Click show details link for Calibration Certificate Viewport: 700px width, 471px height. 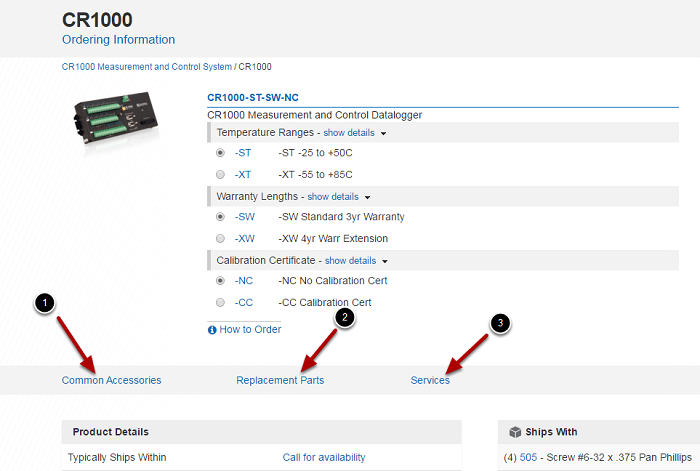click(x=350, y=260)
